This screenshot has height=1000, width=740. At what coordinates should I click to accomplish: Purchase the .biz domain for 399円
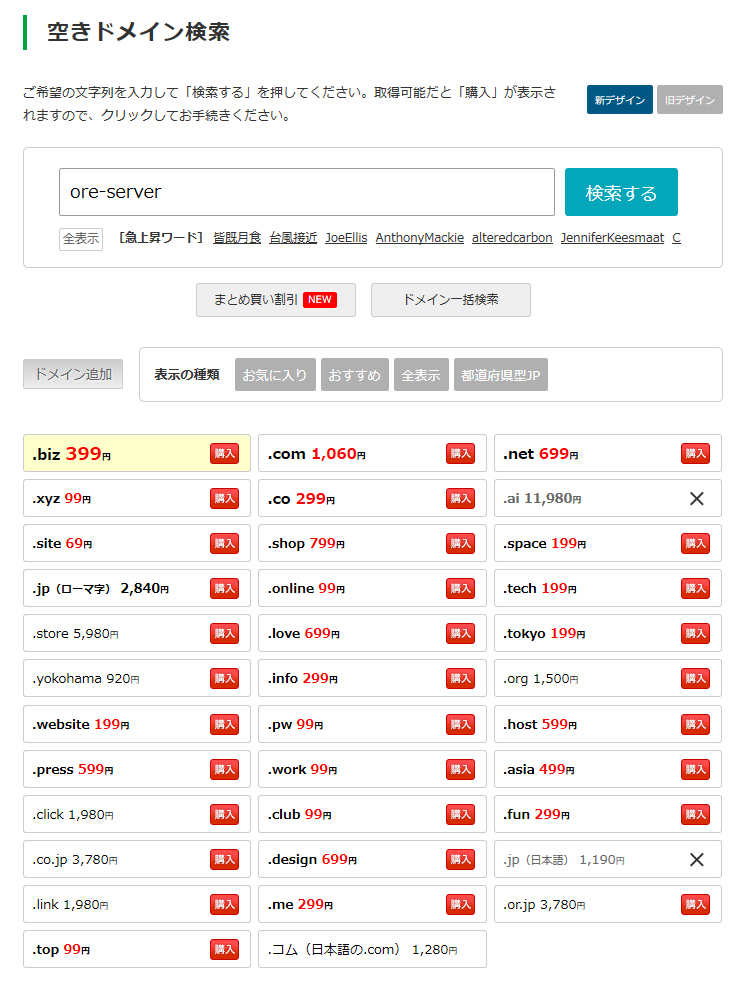225,453
